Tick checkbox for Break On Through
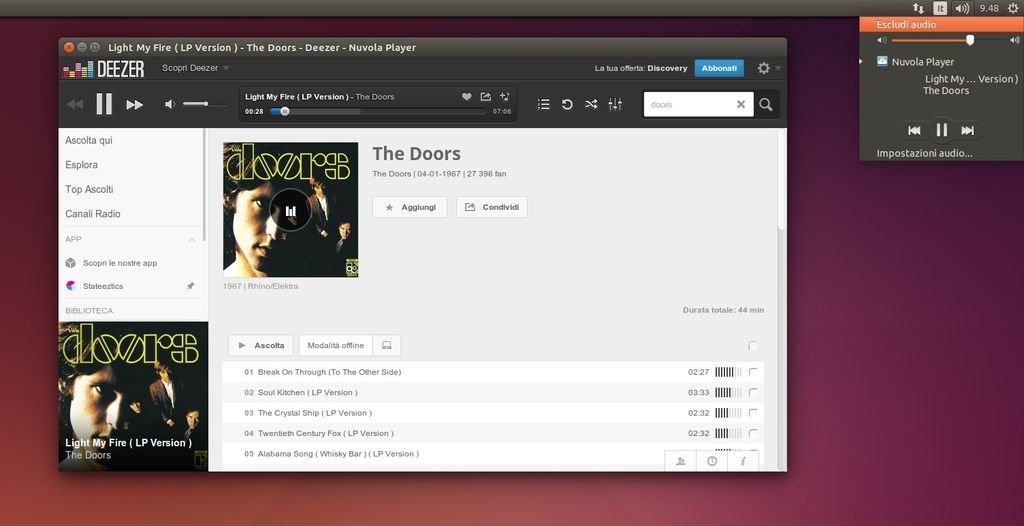This screenshot has width=1024, height=526. [753, 372]
